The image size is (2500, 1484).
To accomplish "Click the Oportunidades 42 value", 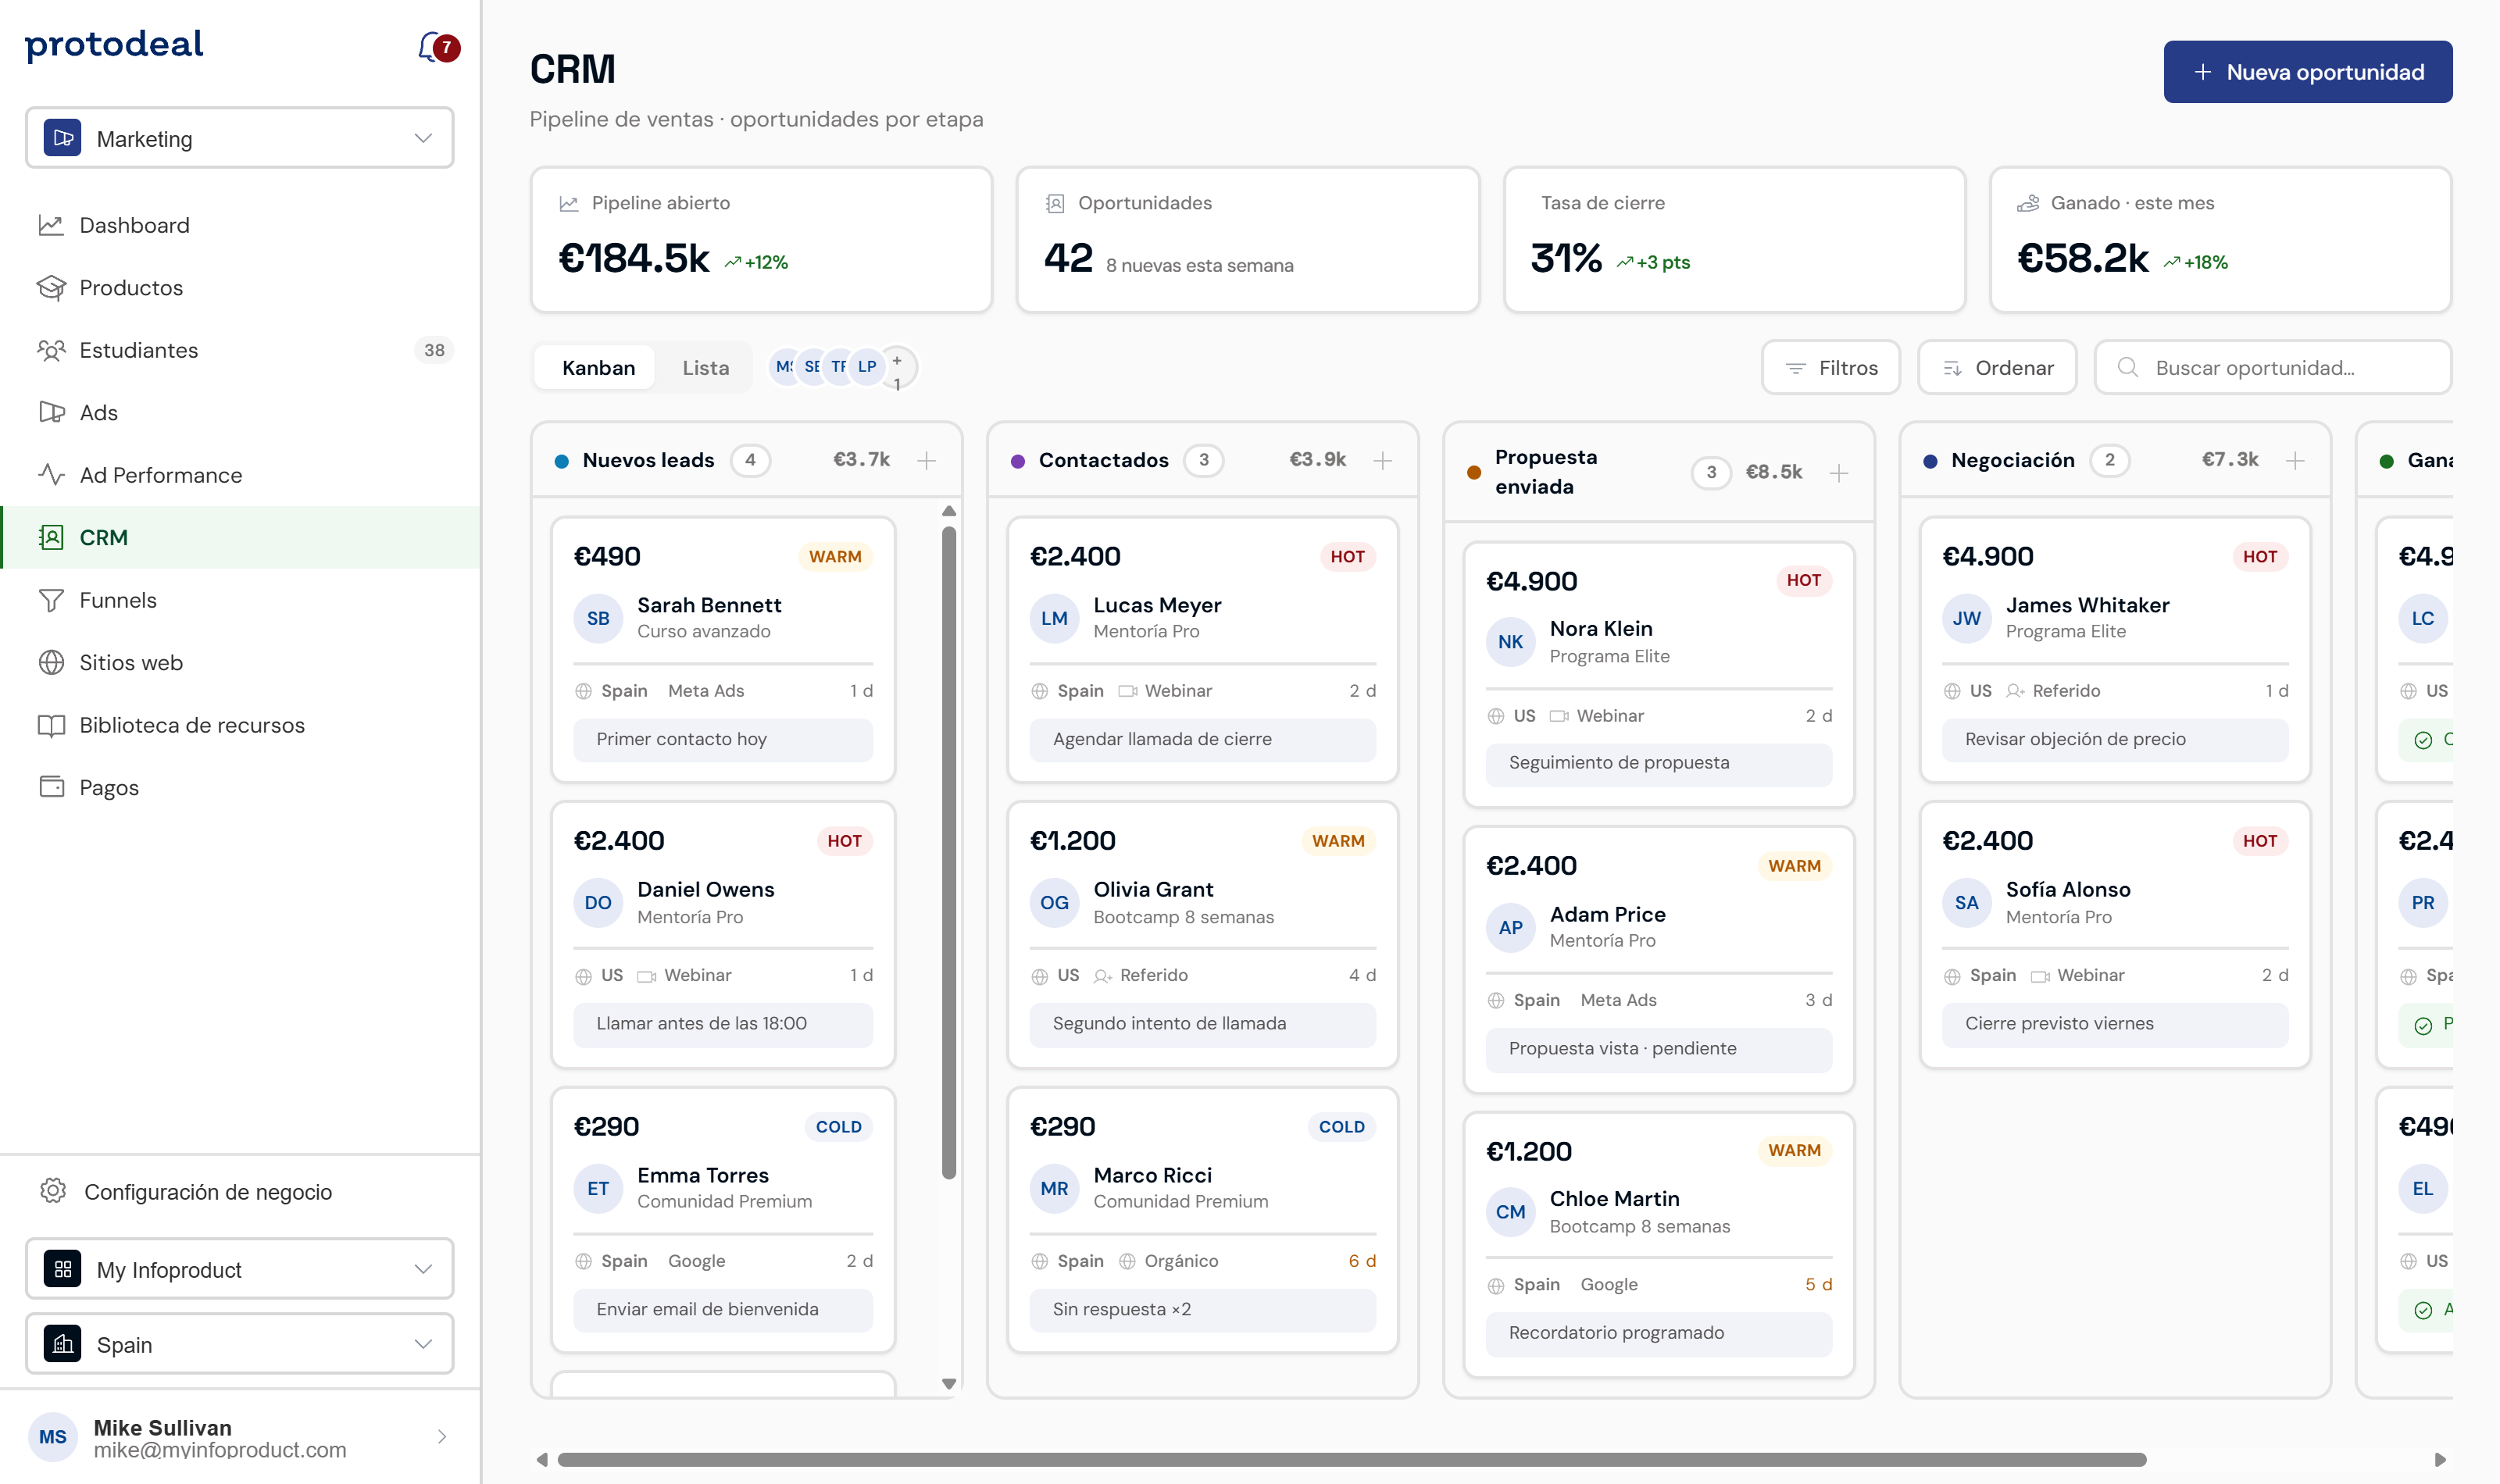I will [x=1068, y=258].
